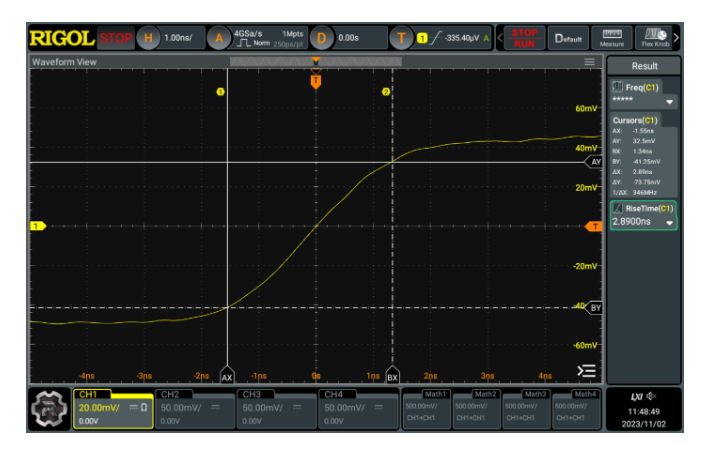Viewport: 712px width, 457px height.
Task: Select the Cursors(C1) result tab
Action: [x=635, y=120]
